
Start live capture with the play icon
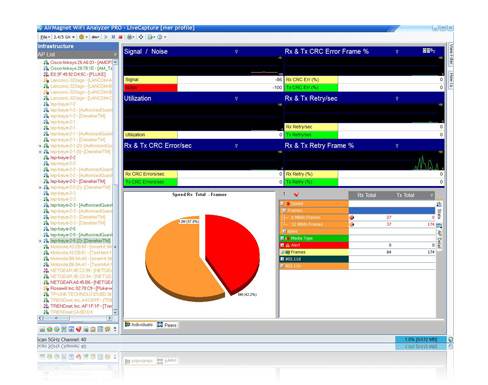tap(106, 37)
